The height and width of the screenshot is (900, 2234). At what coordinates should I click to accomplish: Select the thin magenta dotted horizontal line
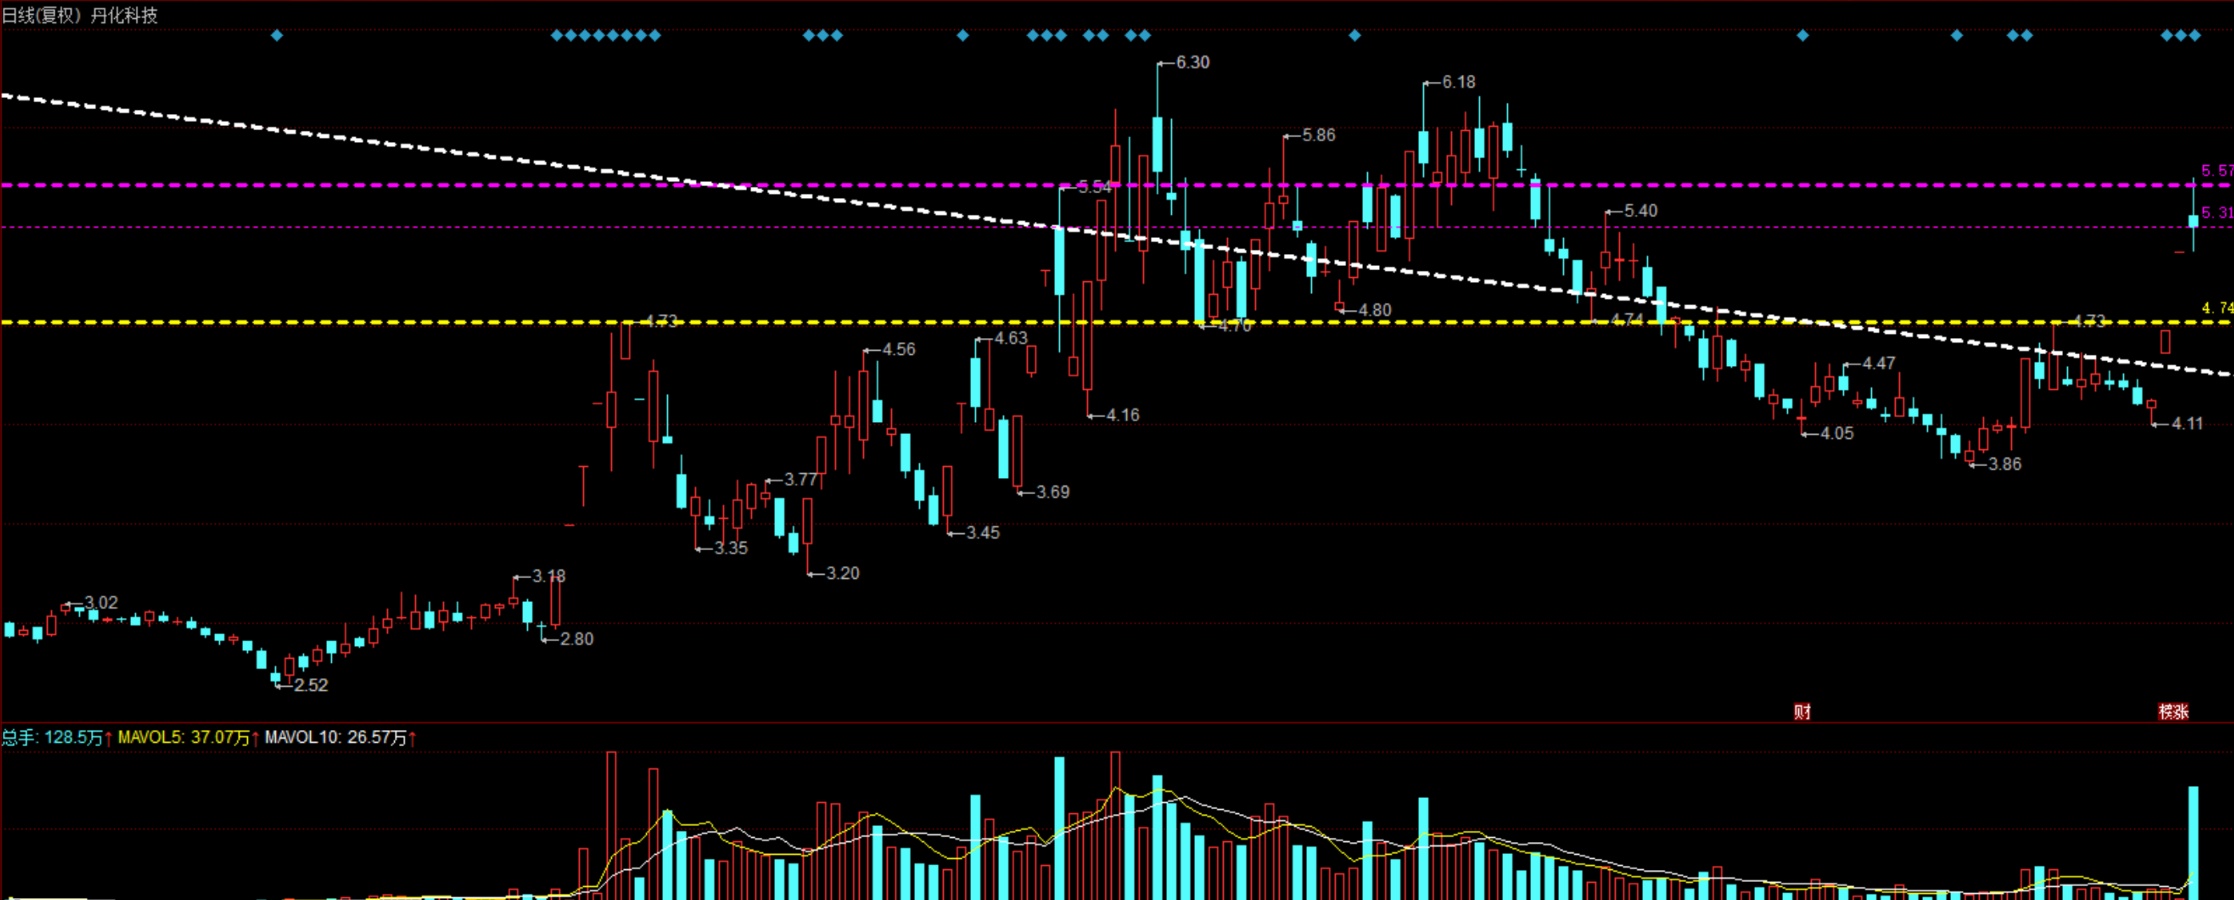1117,227
